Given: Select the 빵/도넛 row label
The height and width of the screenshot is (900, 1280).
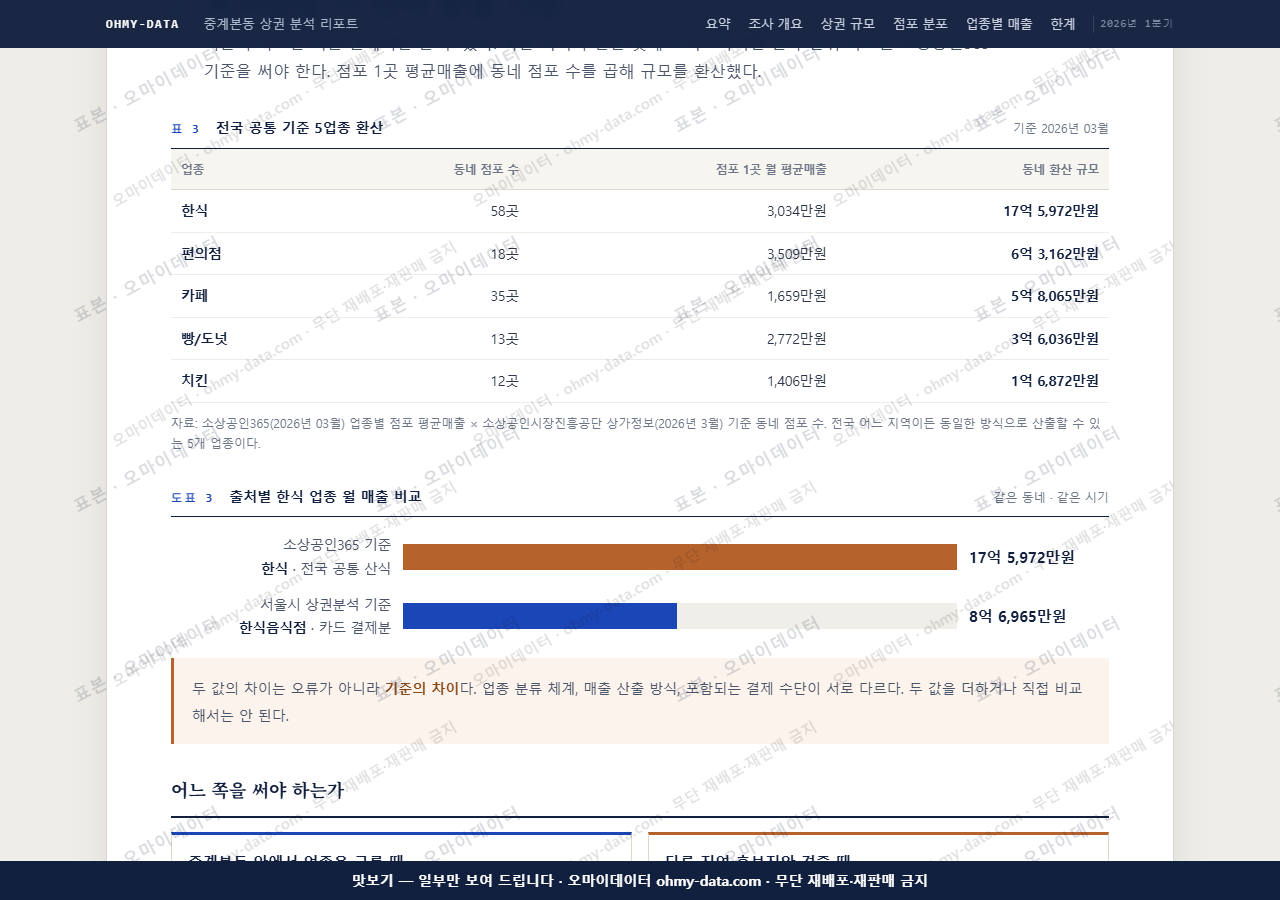Looking at the screenshot, I should (x=204, y=339).
